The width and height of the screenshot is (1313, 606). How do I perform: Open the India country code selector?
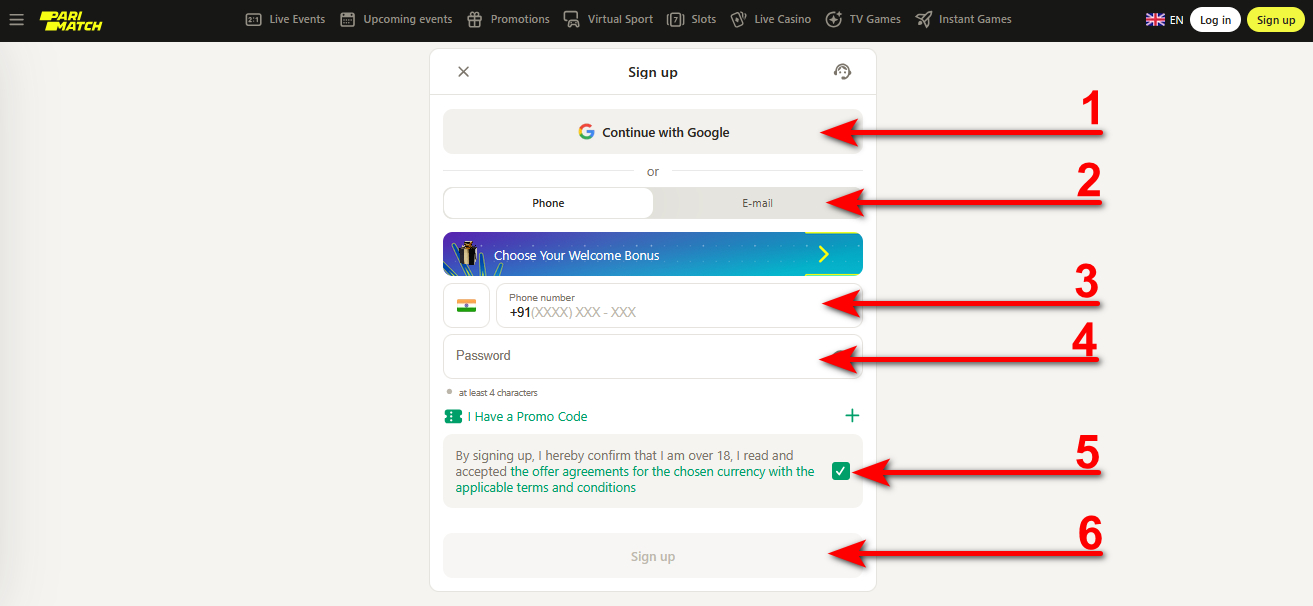pyautogui.click(x=466, y=306)
